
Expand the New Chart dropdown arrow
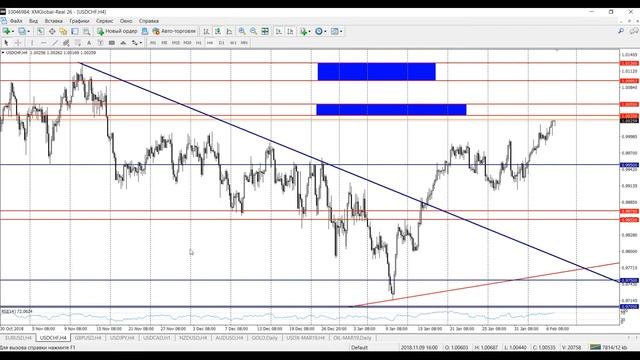[x=13, y=31]
